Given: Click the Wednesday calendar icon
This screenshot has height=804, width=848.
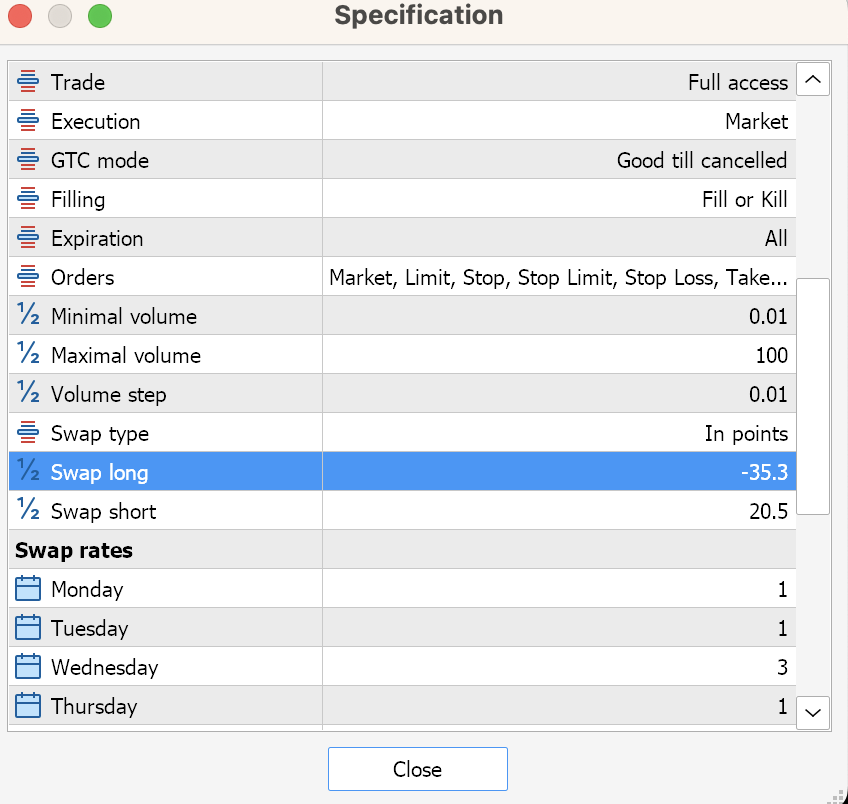Looking at the screenshot, I should tap(28, 667).
